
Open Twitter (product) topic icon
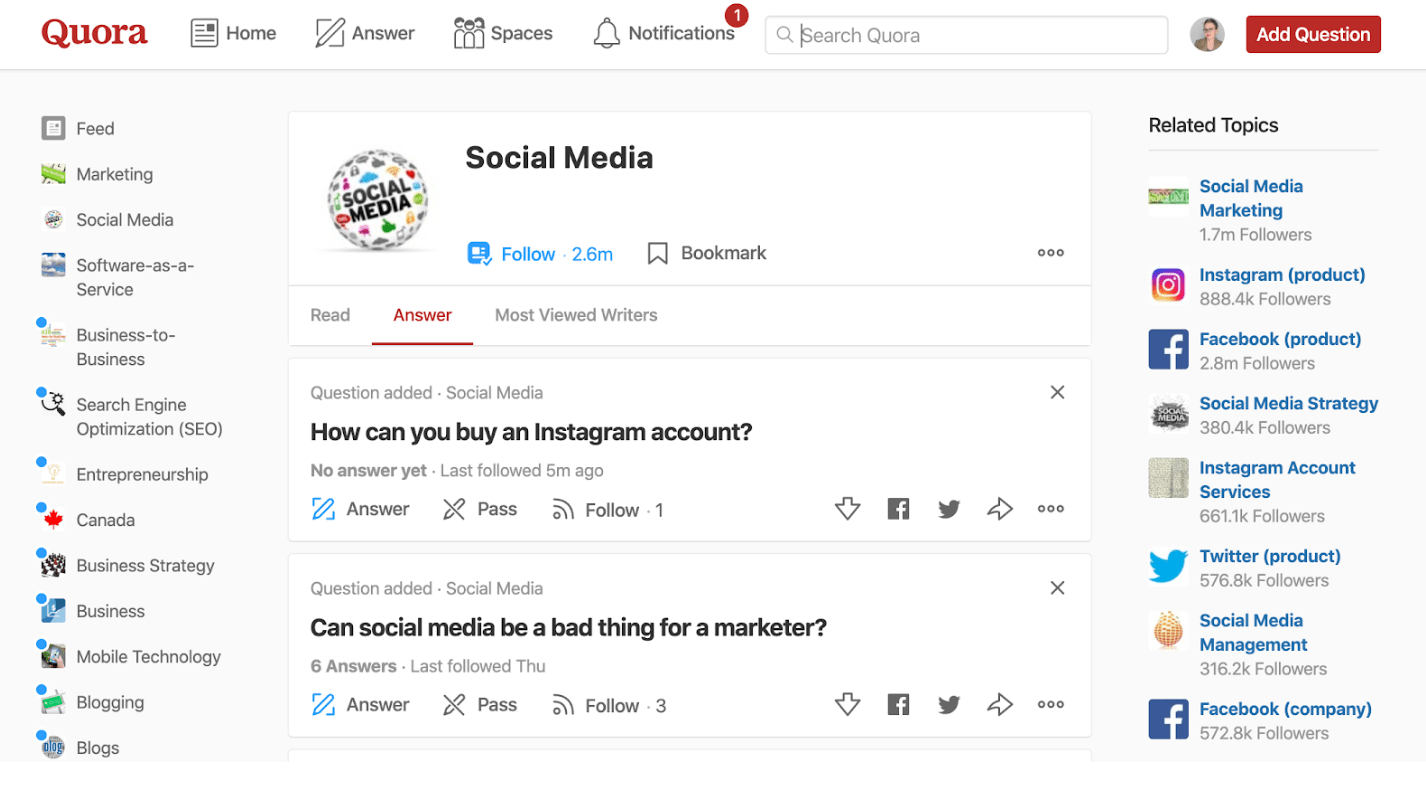pos(1168,567)
